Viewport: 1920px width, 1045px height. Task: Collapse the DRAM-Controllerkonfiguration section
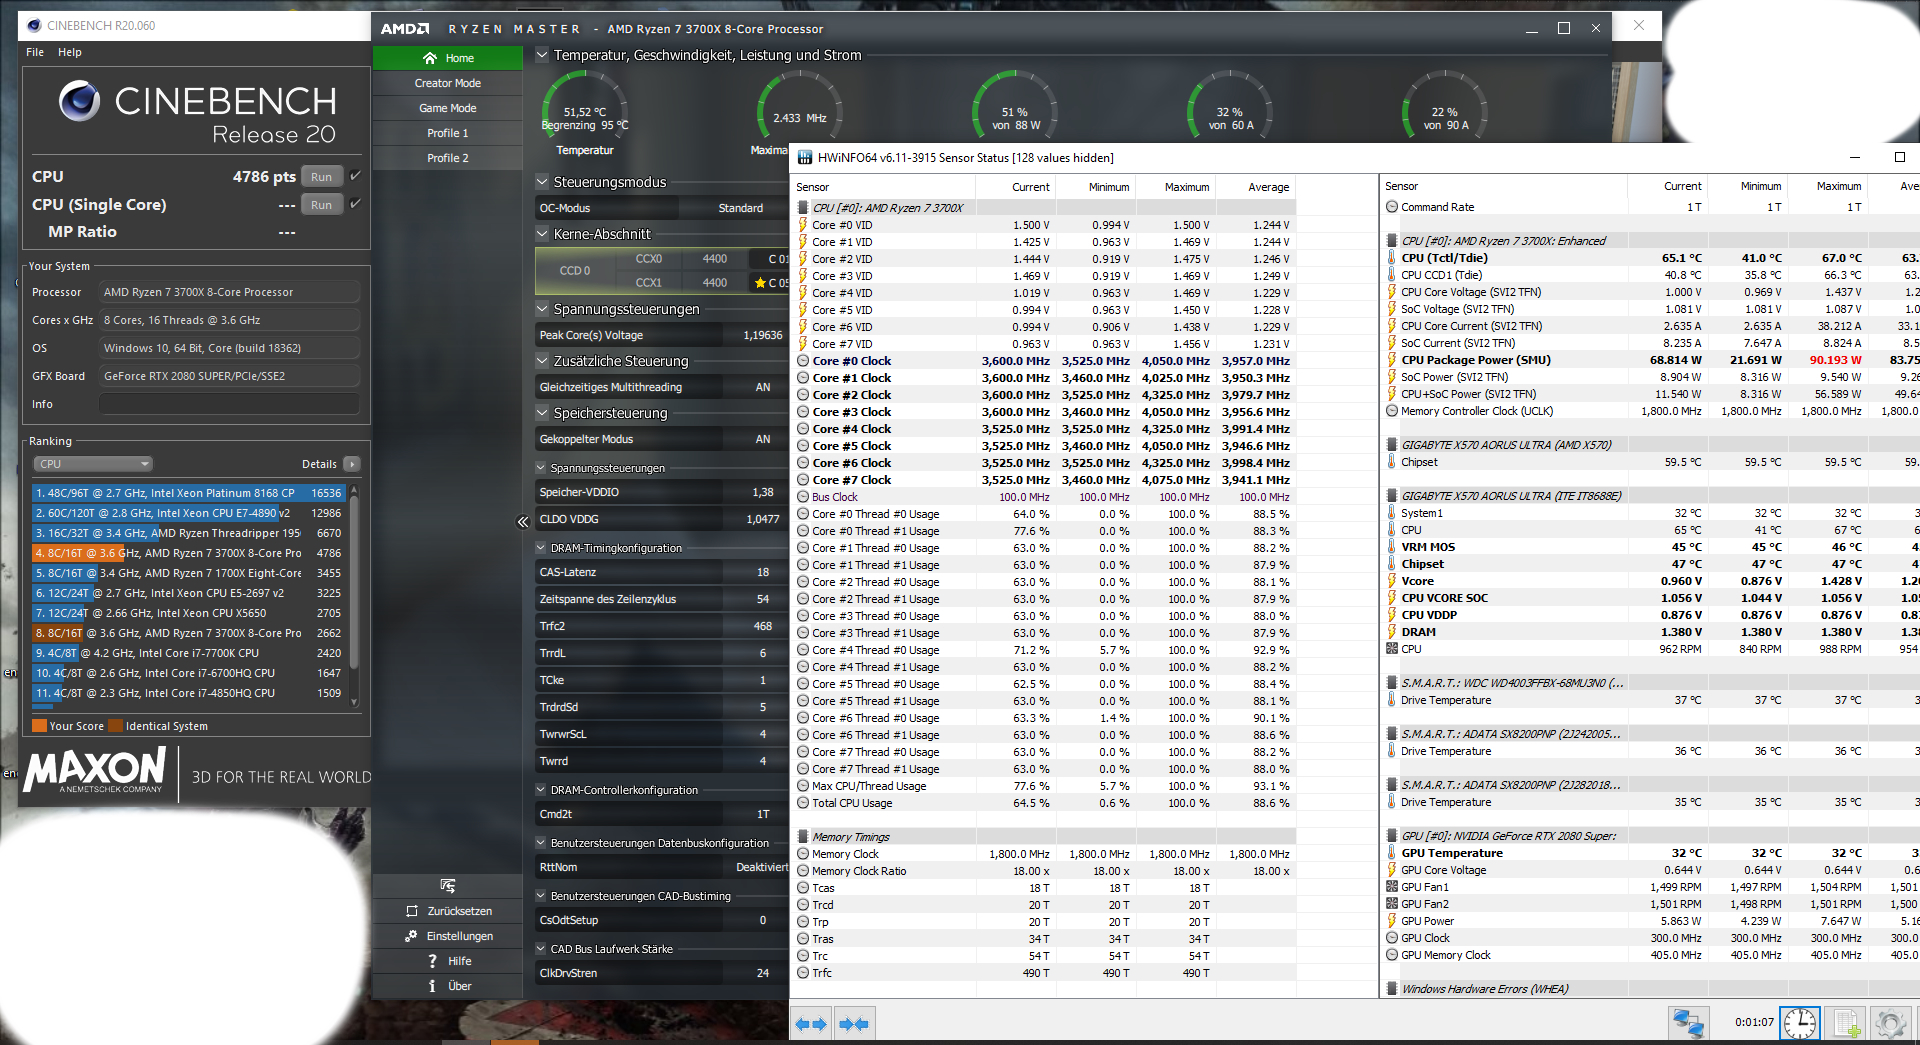[x=541, y=790]
